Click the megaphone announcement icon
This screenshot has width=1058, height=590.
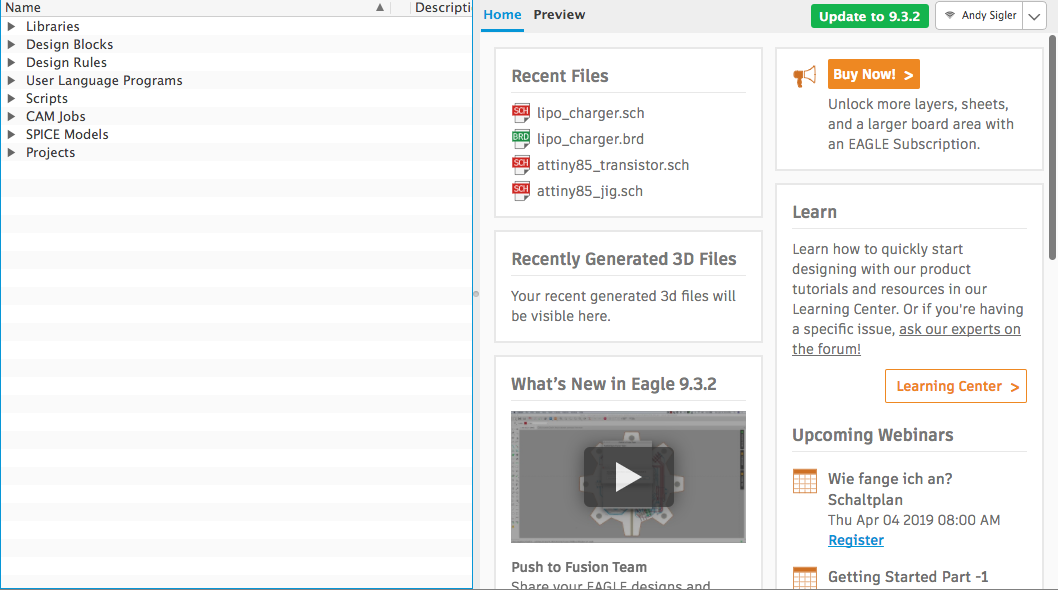[x=804, y=76]
